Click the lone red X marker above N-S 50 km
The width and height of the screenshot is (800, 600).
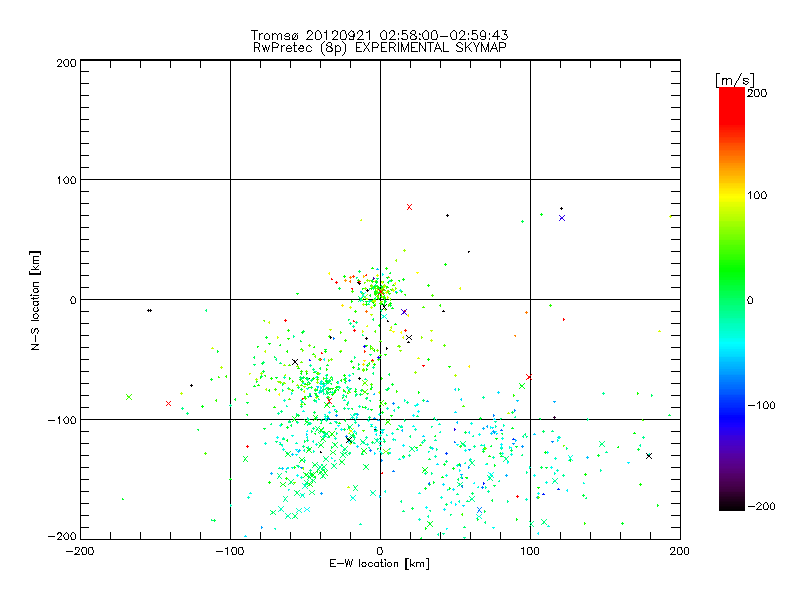pyautogui.click(x=409, y=207)
